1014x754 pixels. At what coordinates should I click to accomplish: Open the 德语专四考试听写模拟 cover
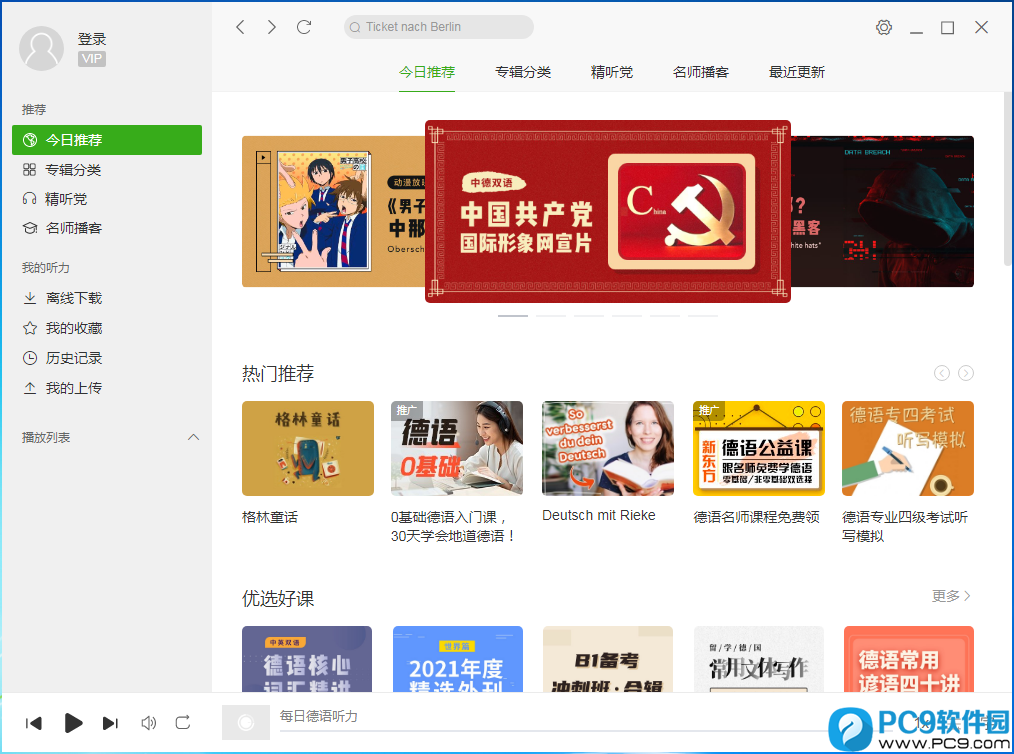pos(908,448)
